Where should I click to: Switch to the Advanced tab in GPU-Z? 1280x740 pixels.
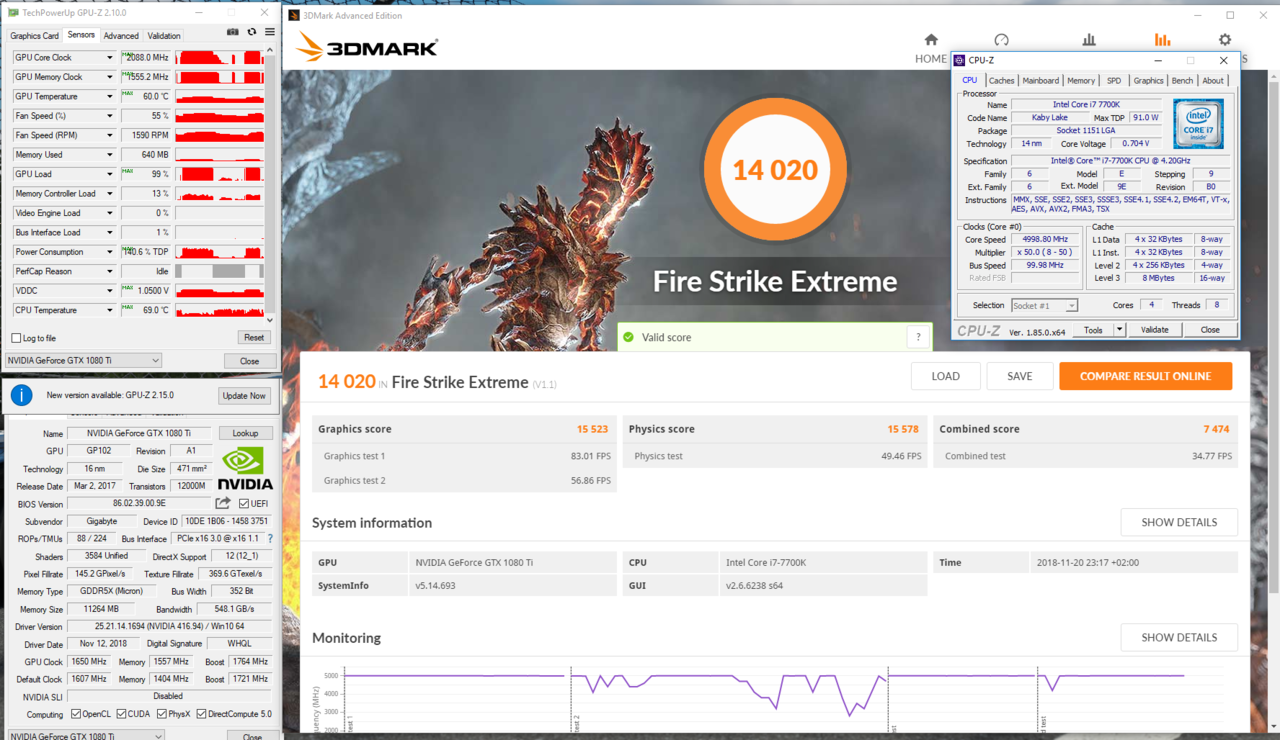click(121, 36)
